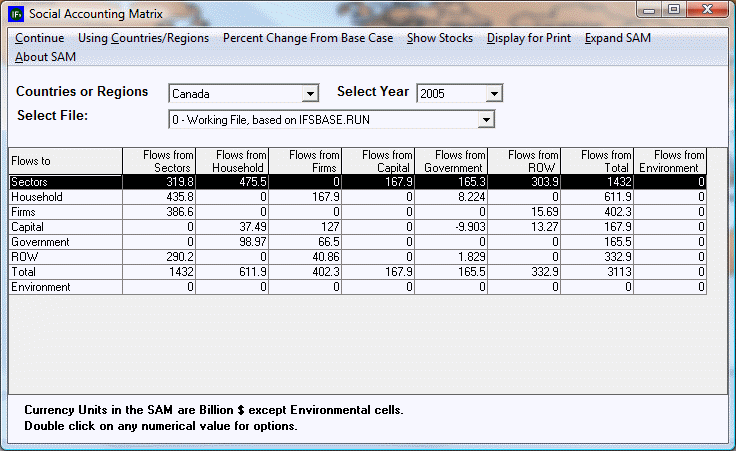
Task: Expand the Select File dropdown
Action: point(486,120)
